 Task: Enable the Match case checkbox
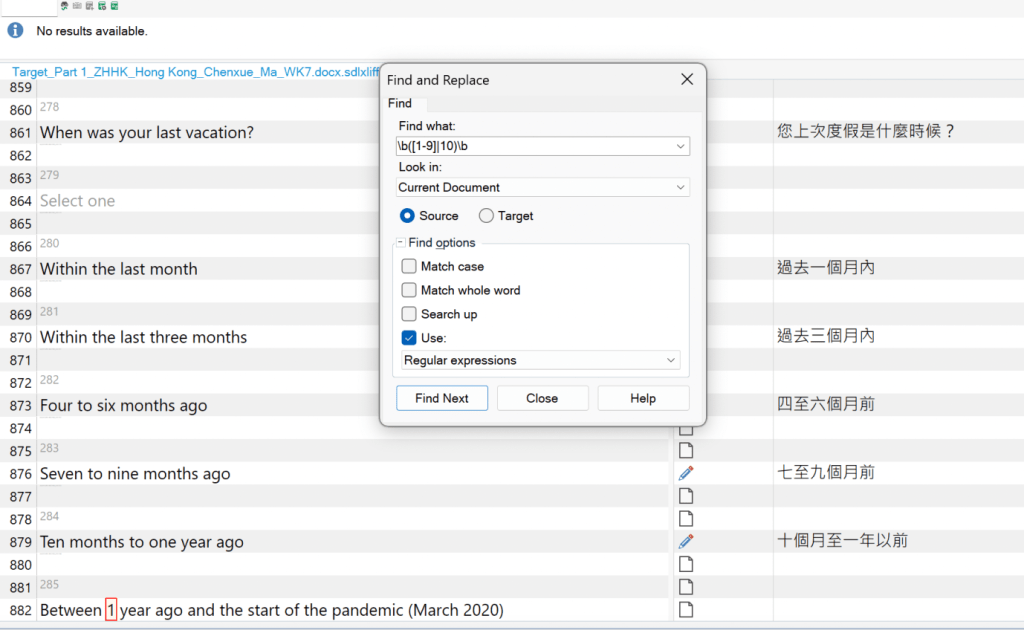[x=409, y=267]
